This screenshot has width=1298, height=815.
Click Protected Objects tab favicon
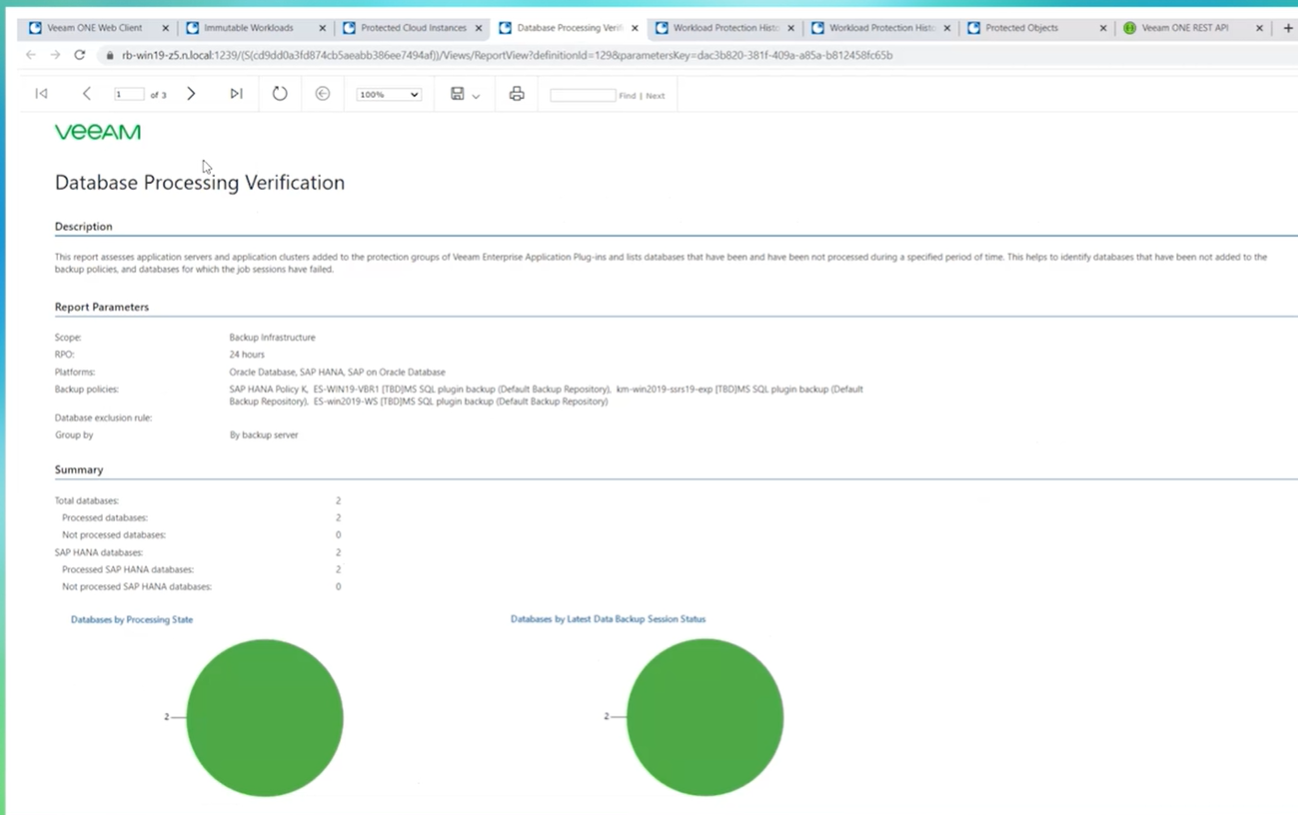973,28
